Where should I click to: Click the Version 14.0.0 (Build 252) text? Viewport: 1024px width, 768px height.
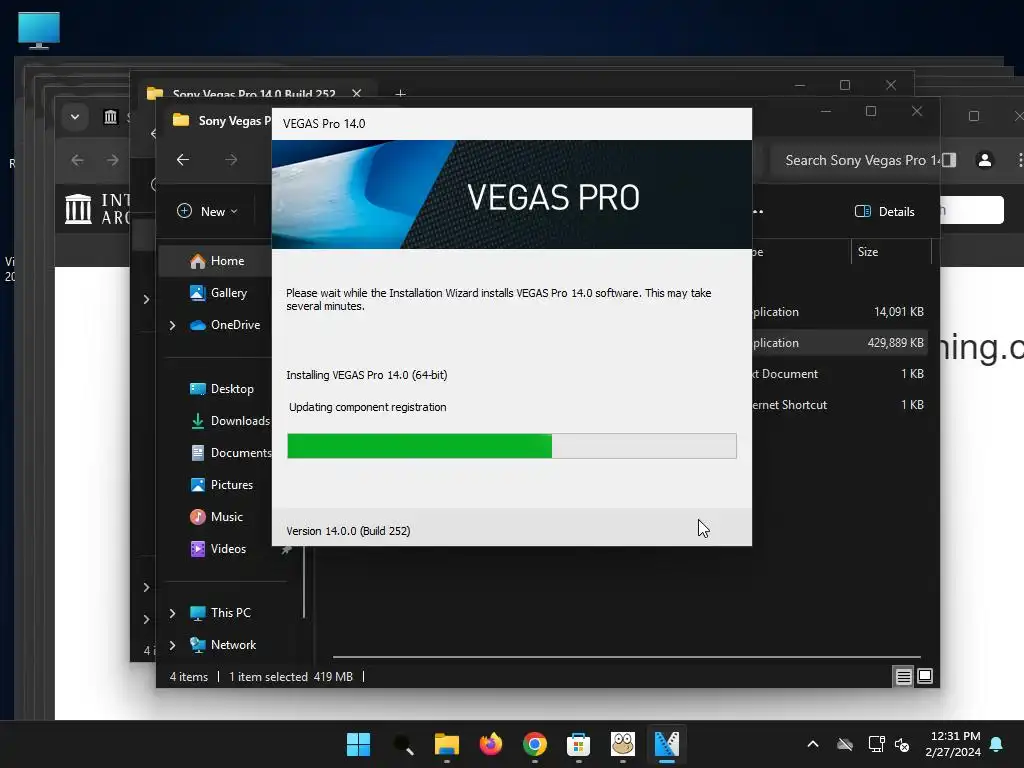tap(348, 531)
